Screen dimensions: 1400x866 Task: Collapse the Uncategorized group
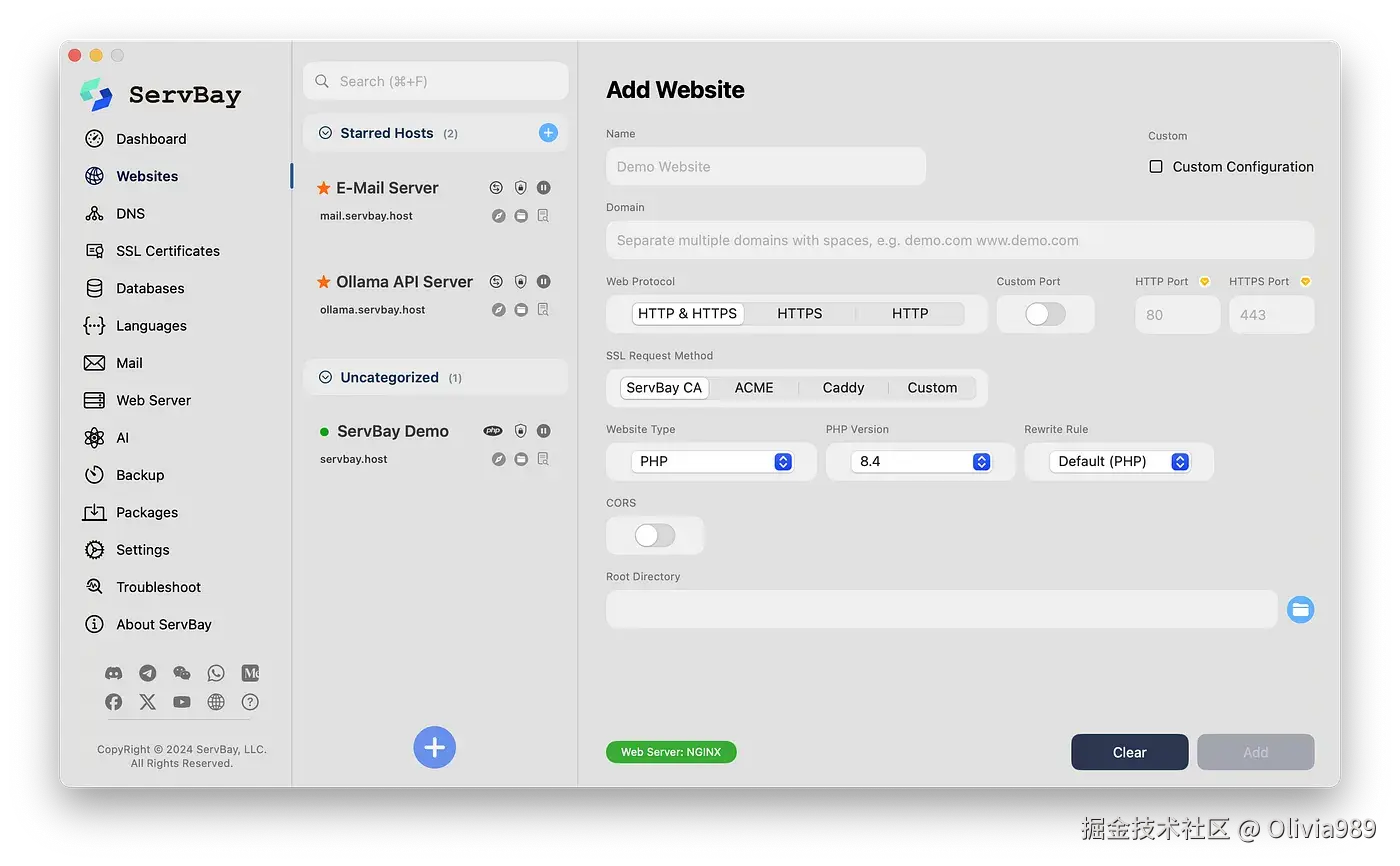point(325,378)
